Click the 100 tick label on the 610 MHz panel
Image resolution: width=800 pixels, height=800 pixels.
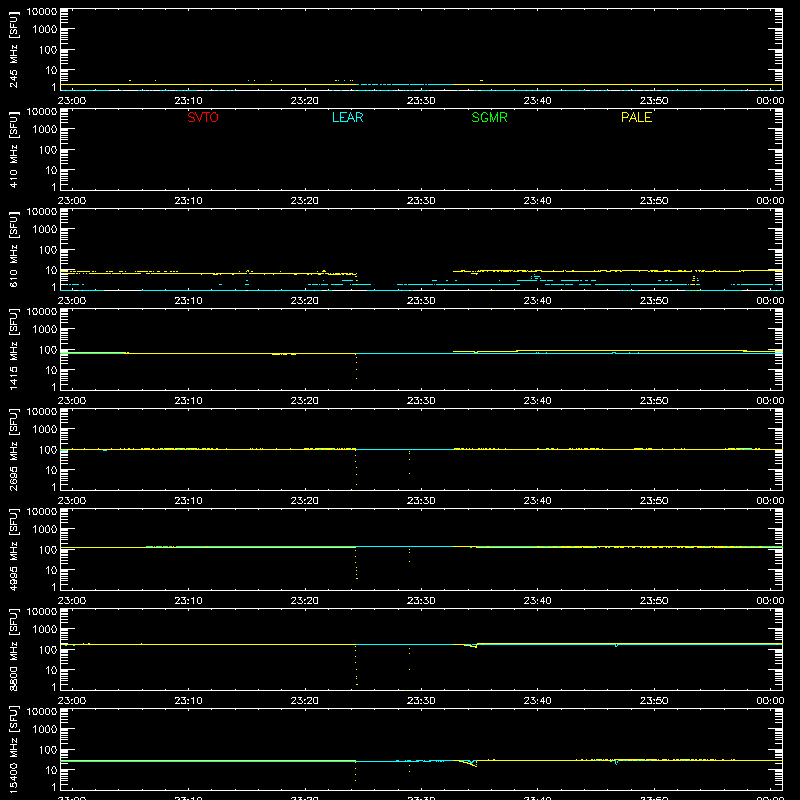click(x=47, y=250)
